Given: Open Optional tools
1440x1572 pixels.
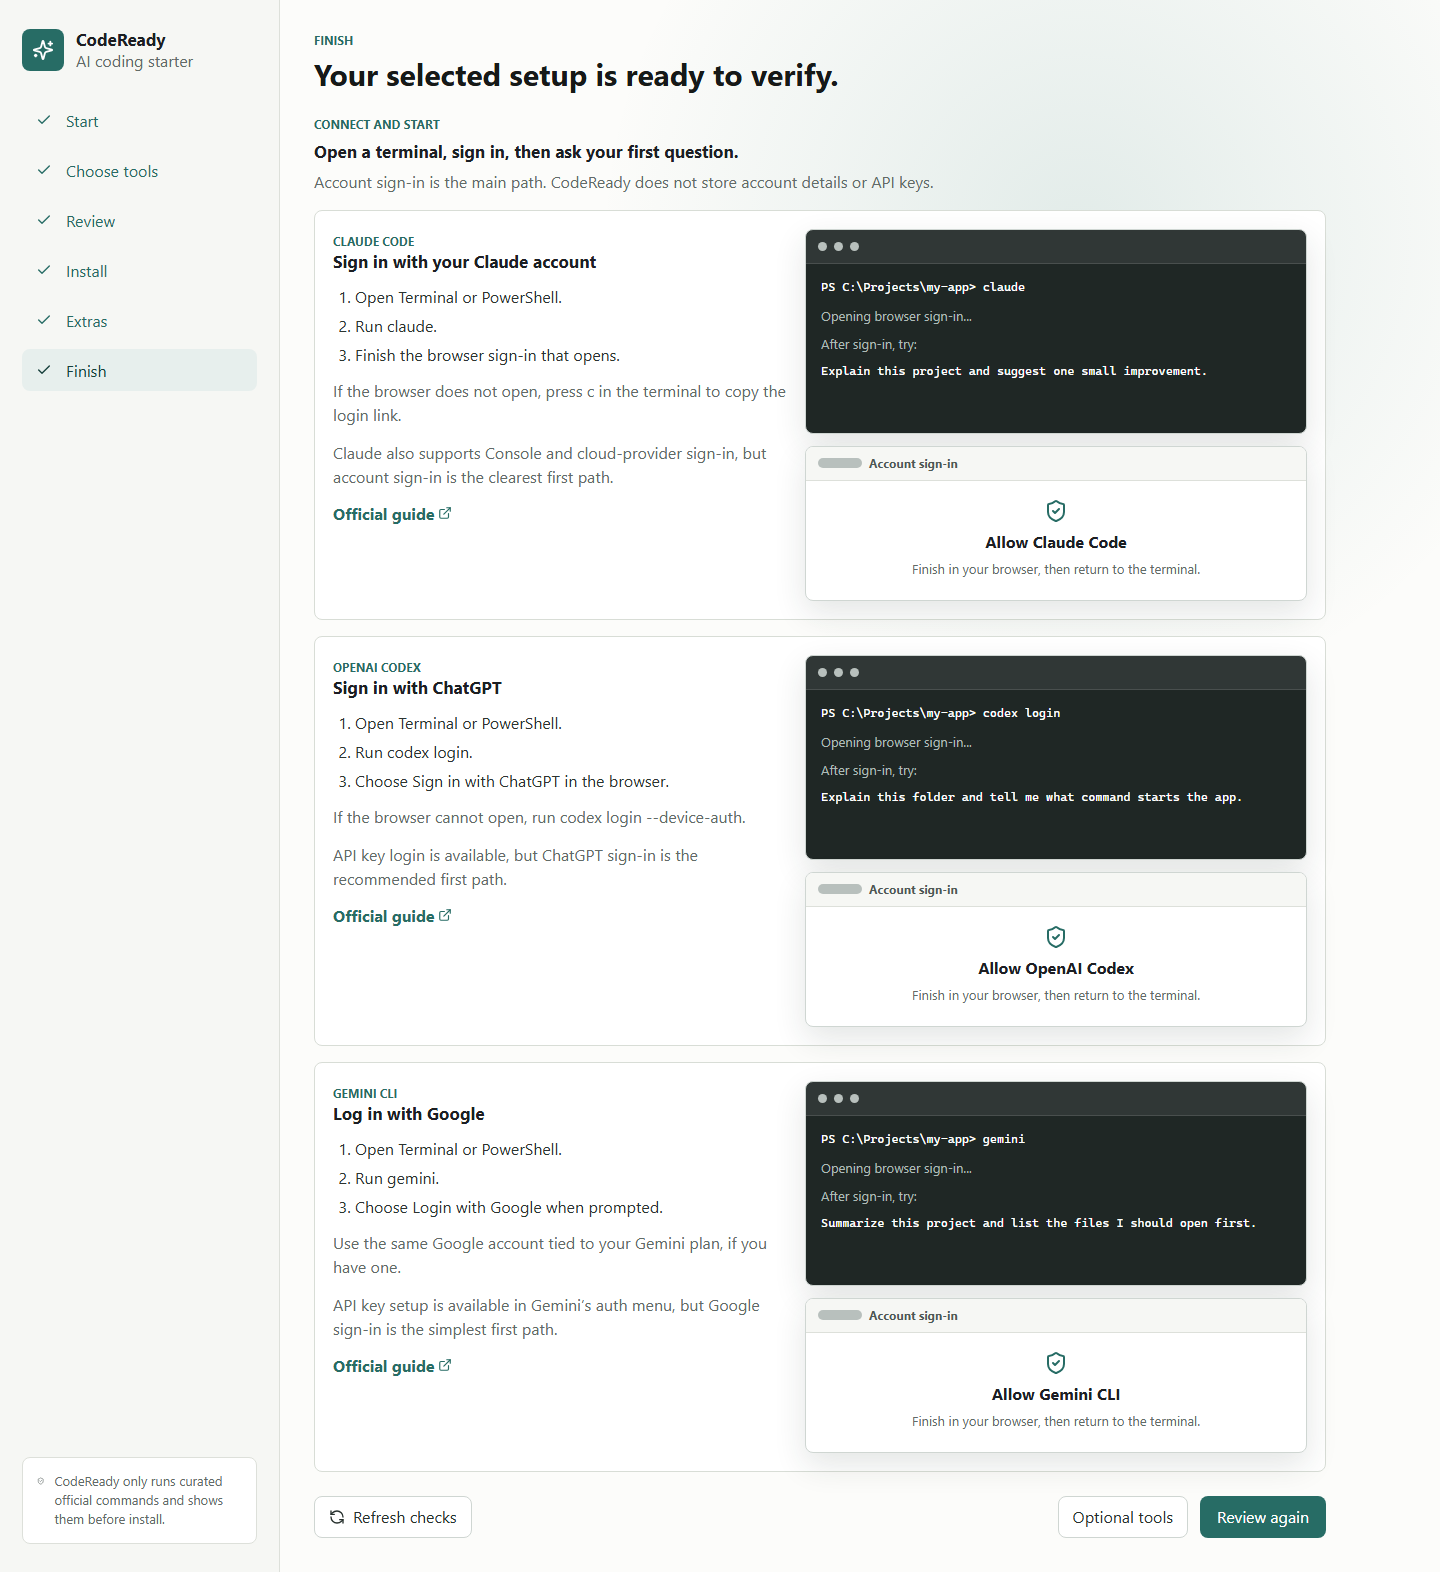Looking at the screenshot, I should (x=1123, y=1517).
